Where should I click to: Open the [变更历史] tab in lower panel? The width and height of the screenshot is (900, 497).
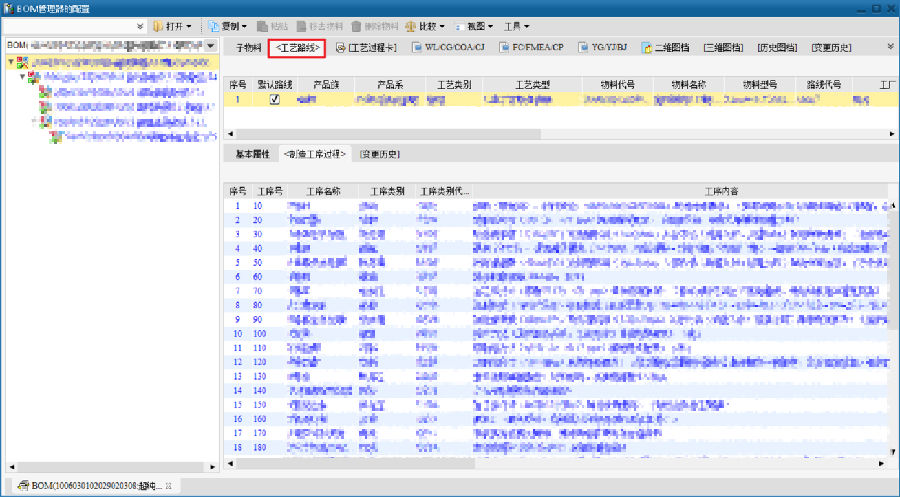coord(379,154)
